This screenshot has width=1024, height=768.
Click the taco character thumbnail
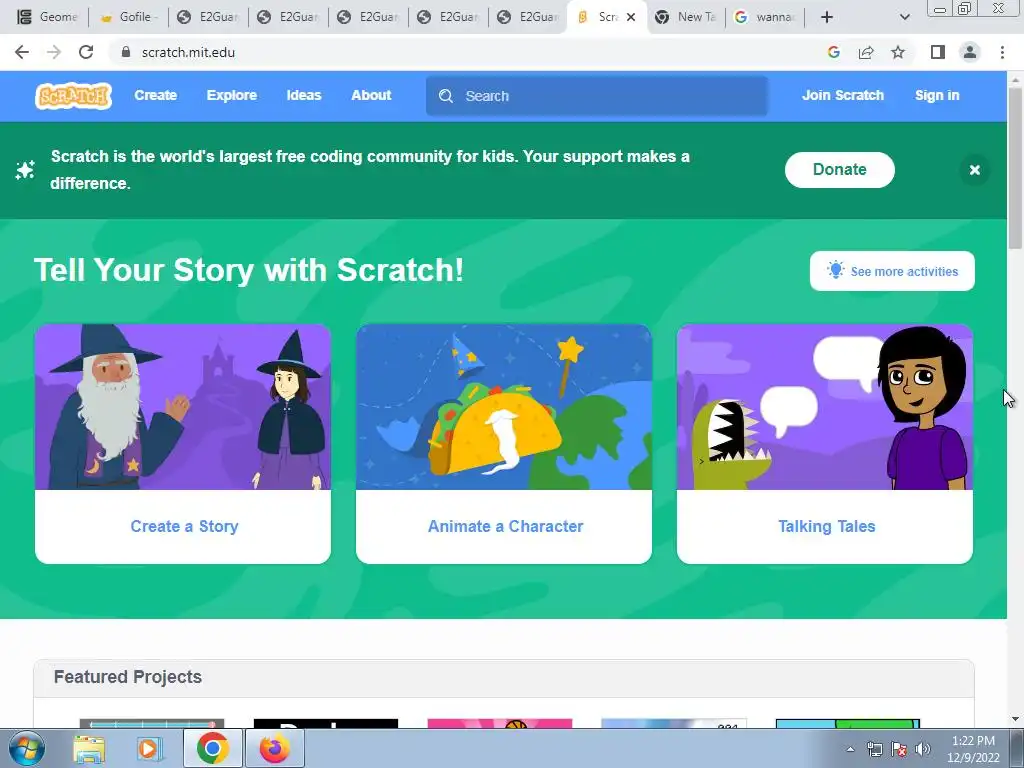[504, 407]
